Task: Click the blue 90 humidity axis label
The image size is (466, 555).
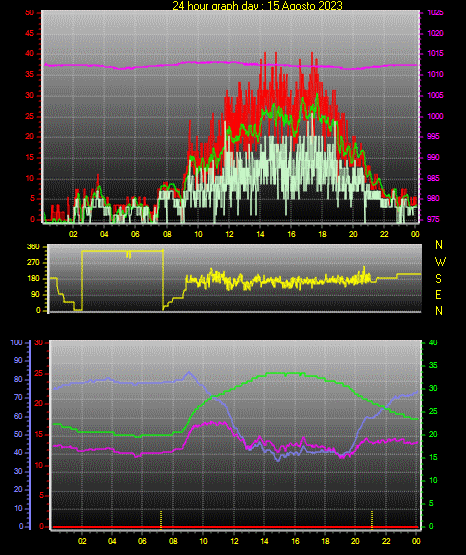Action: (18, 360)
